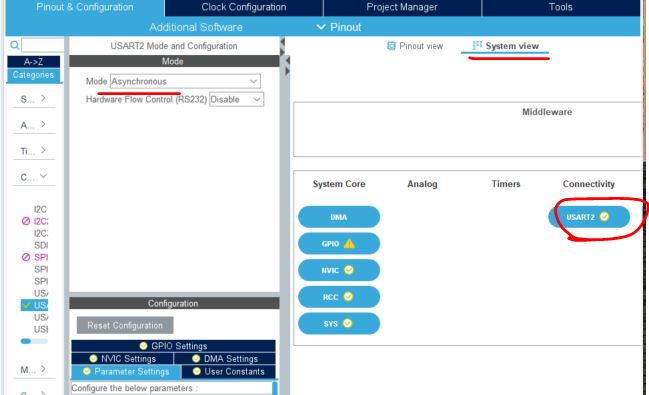Switch to the A->Z sorting tab

click(34, 62)
